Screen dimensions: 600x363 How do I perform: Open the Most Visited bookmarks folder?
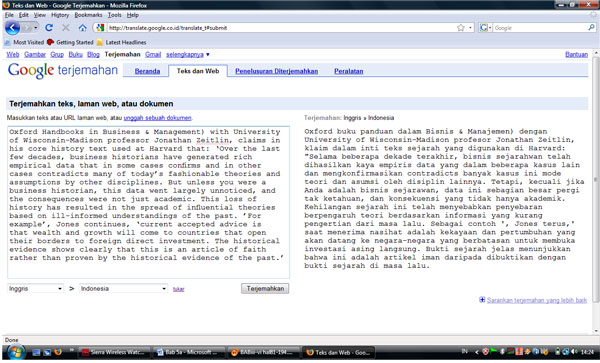pos(24,42)
